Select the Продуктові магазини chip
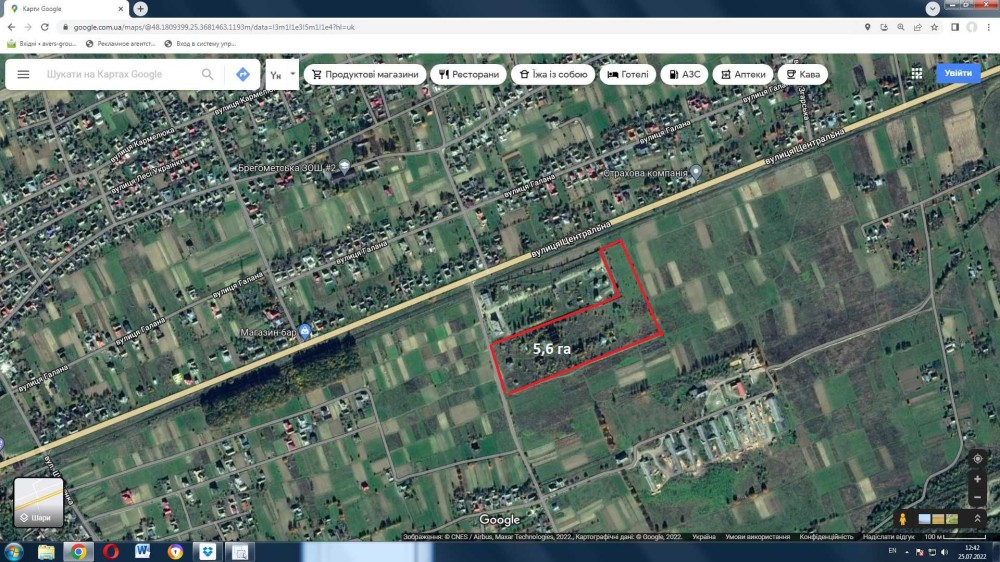The height and width of the screenshot is (562, 1000). pos(365,74)
